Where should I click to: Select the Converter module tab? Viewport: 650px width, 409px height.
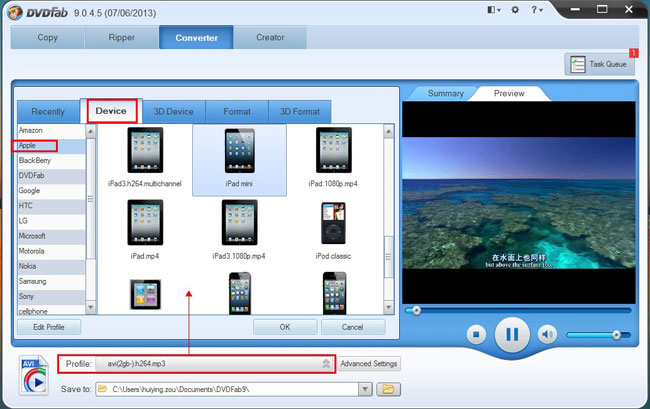pos(196,37)
